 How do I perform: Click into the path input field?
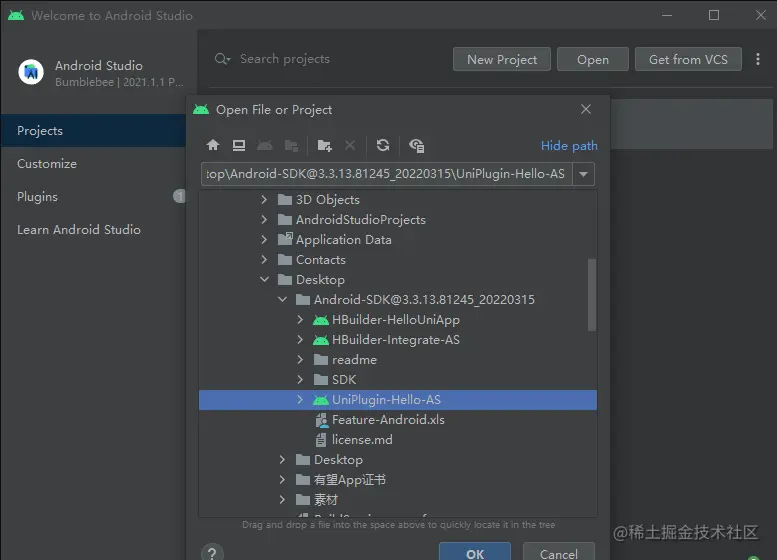(x=387, y=174)
